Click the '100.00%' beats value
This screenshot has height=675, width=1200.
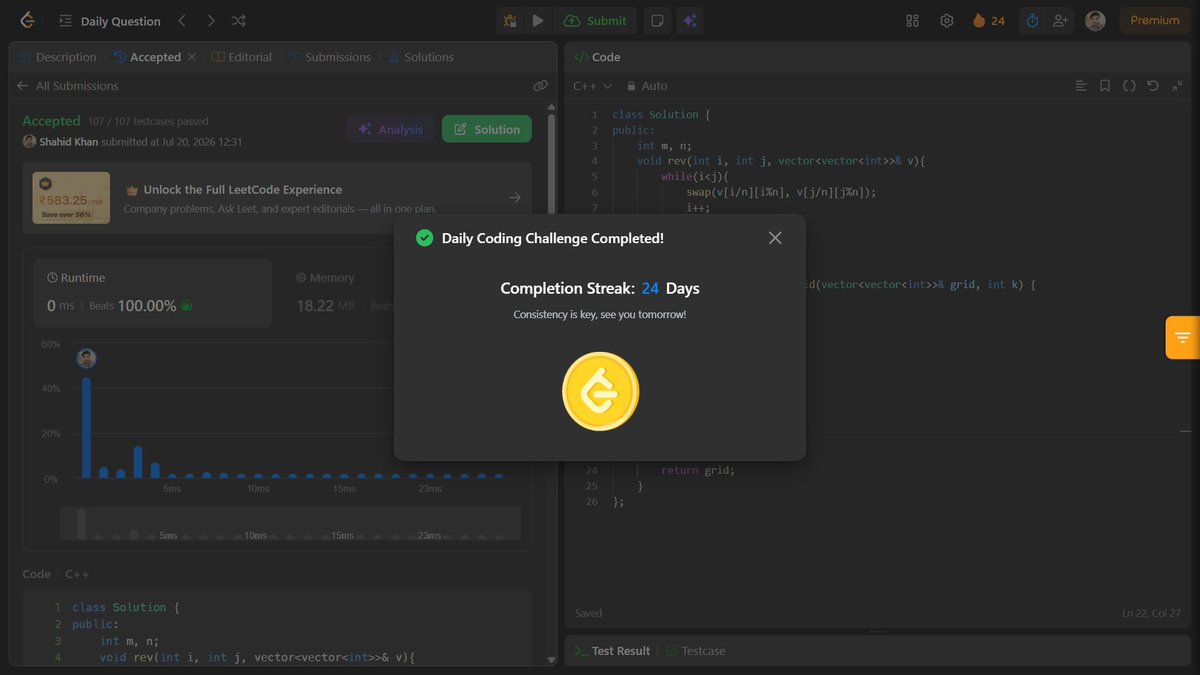(147, 306)
